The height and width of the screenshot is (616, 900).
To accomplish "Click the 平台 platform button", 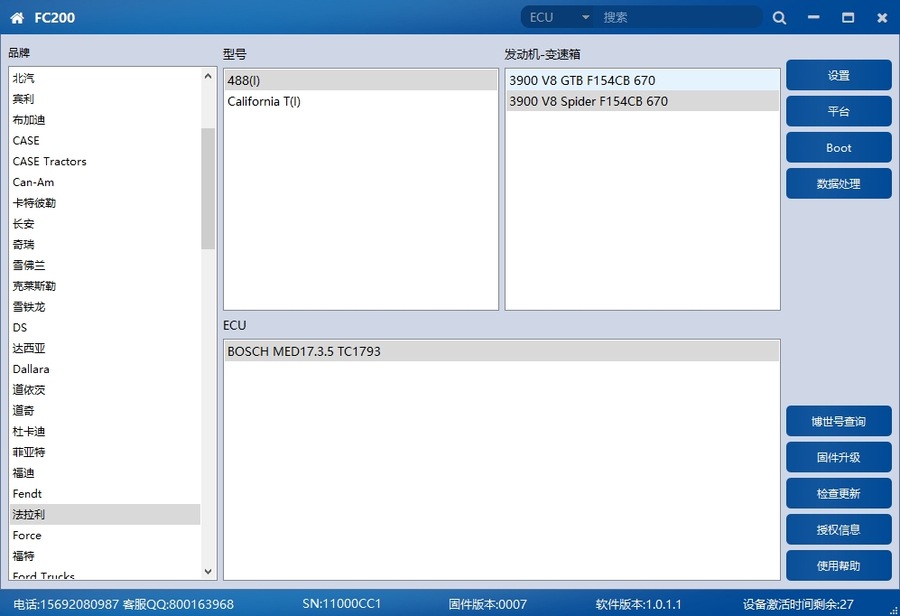I will [839, 111].
